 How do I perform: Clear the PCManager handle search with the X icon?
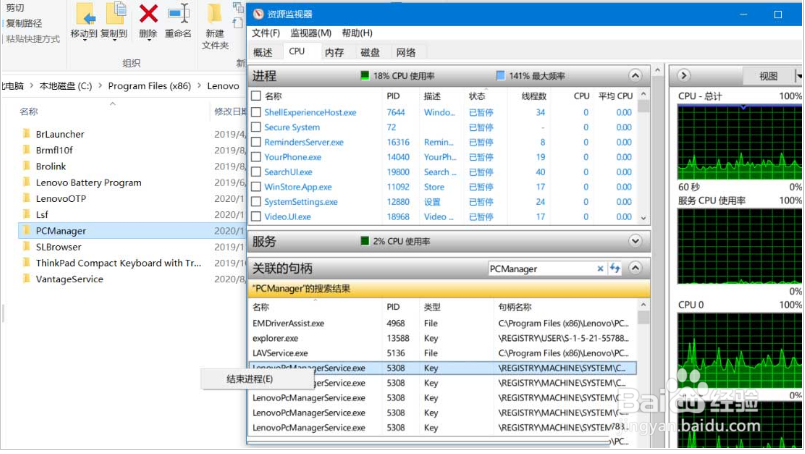[x=600, y=269]
